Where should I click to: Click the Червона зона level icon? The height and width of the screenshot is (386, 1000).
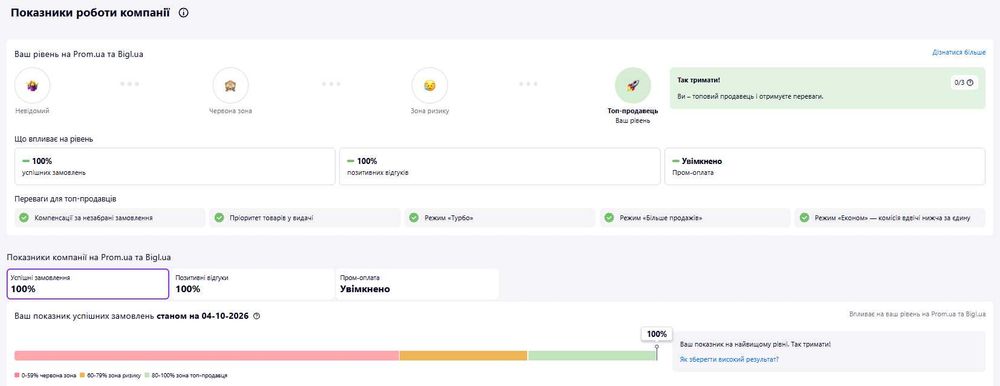(230, 85)
